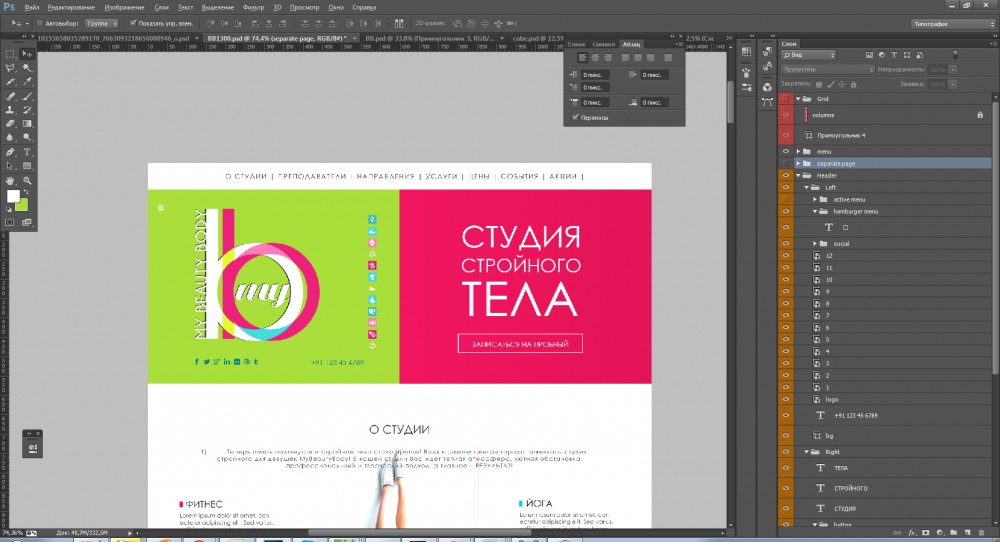Open the Изображение menu
Screen dimensions: 1000x542
point(124,7)
